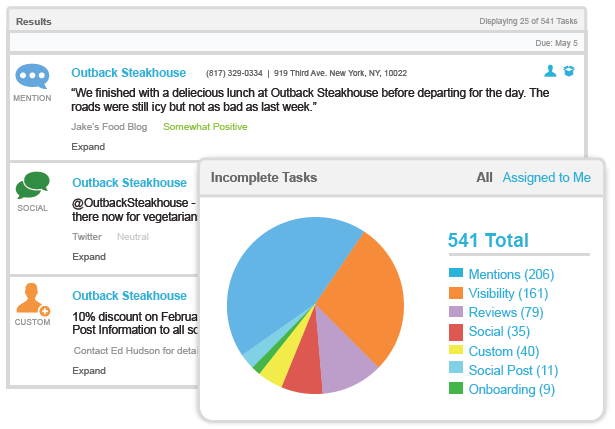615x429 pixels.
Task: Click the blue Mentions legend swatch
Action: (456, 273)
